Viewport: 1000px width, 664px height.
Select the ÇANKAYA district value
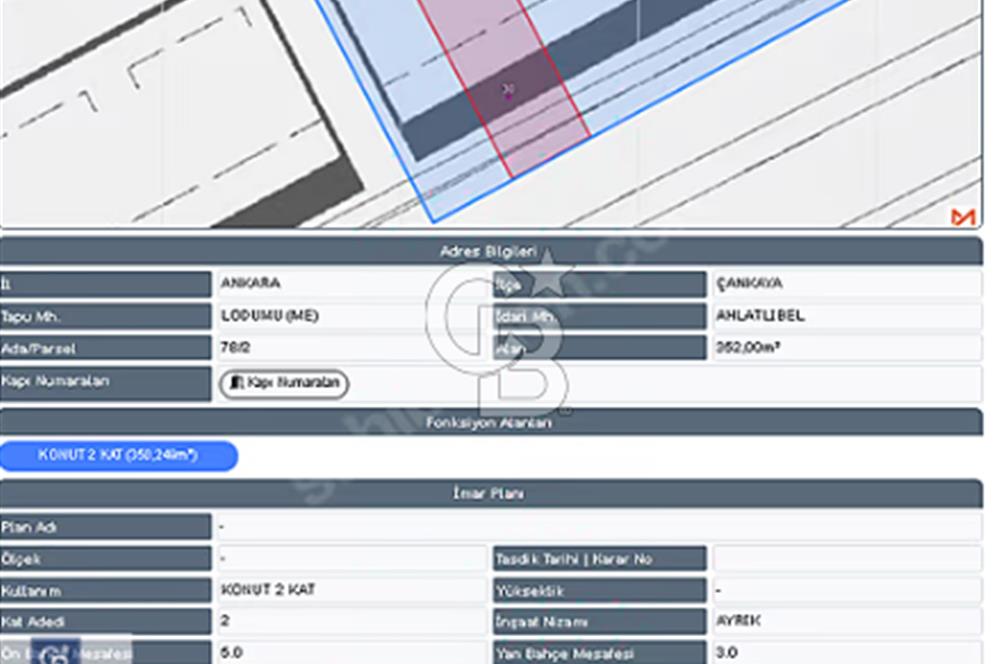coord(749,283)
